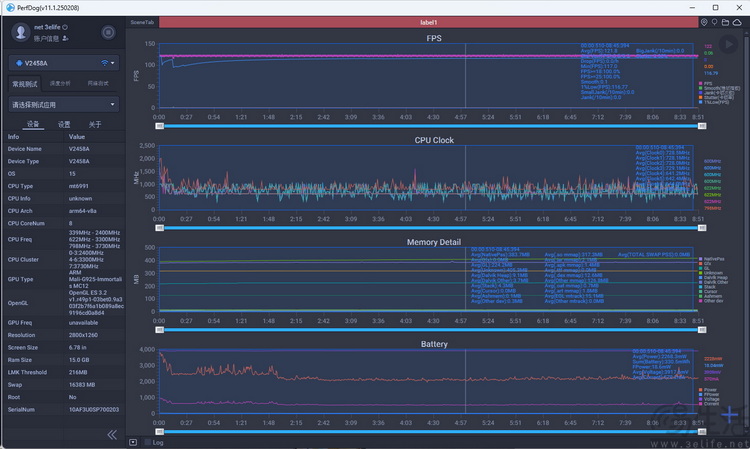Screen dimensions: 750x449
Task: Switch to the 常规测试 tab
Action: [x=25, y=84]
